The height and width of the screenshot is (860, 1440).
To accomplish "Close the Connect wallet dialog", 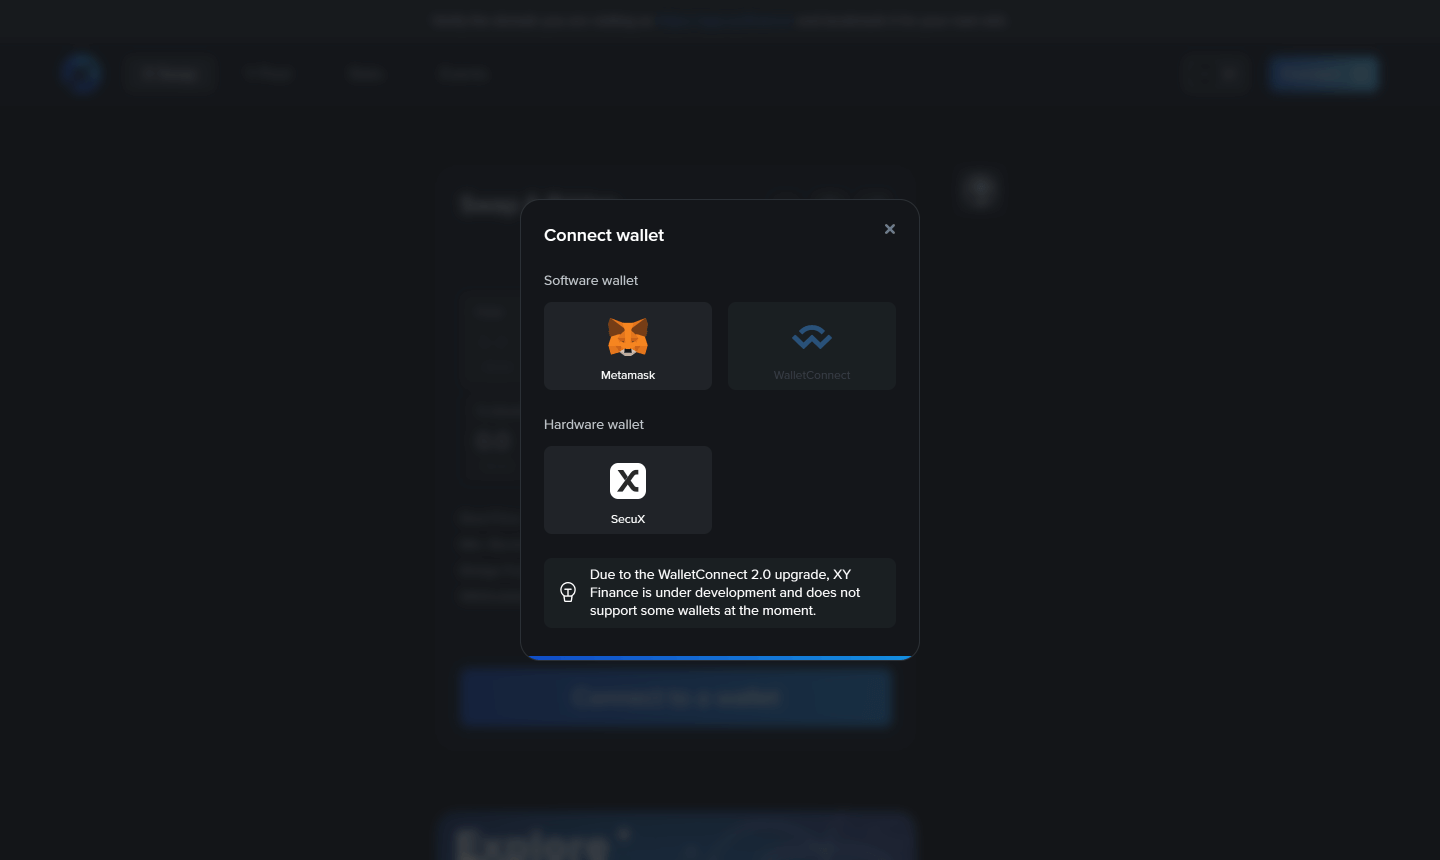I will [890, 229].
